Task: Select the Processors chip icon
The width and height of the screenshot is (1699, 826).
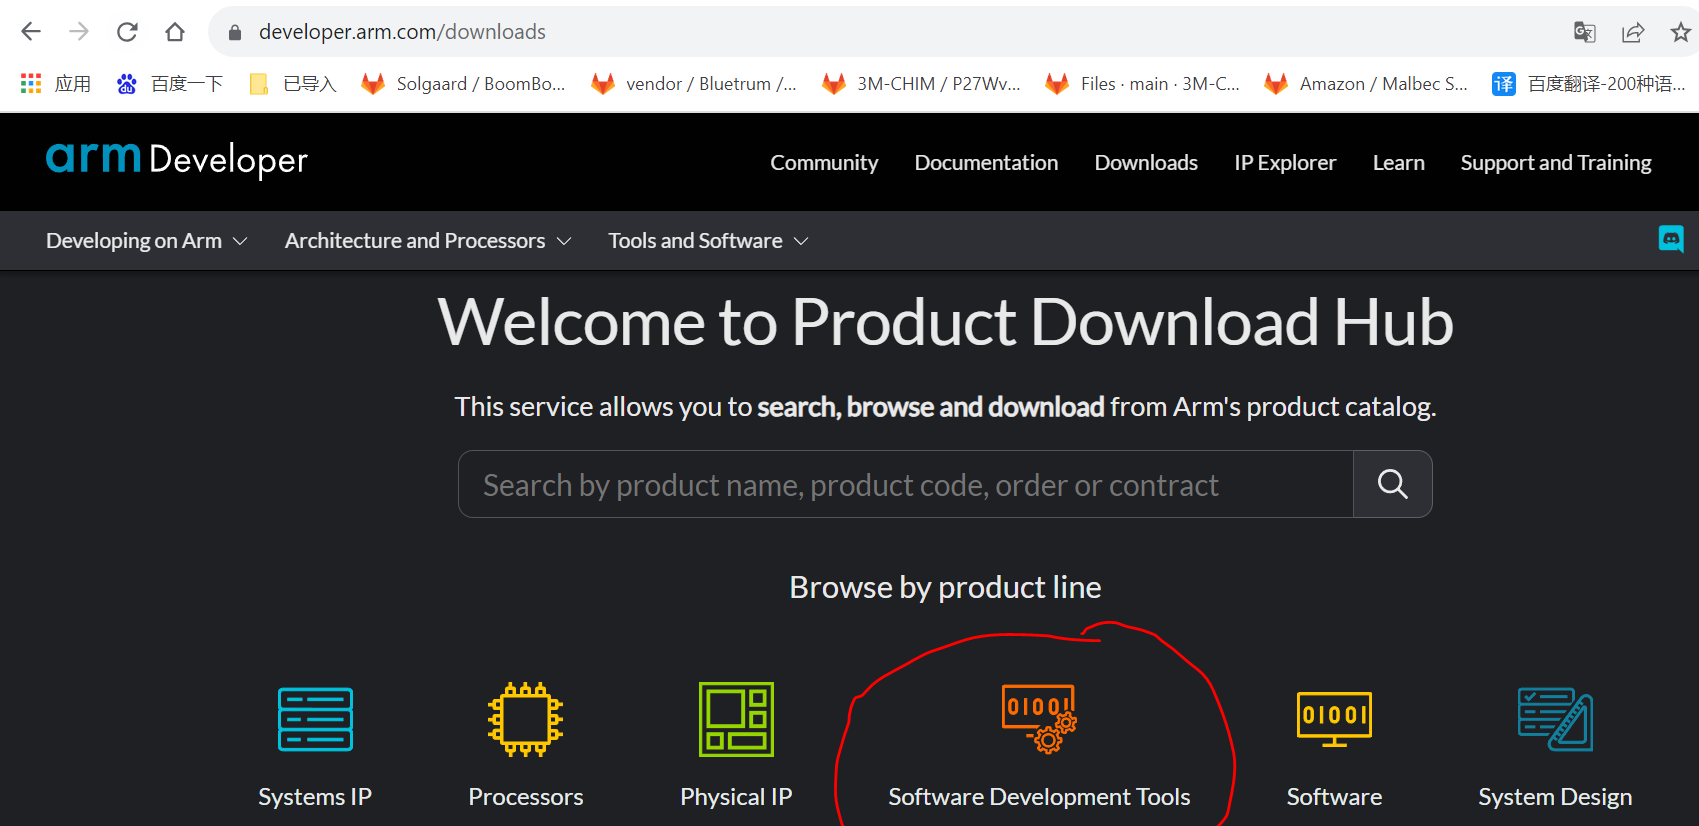Action: click(x=526, y=719)
